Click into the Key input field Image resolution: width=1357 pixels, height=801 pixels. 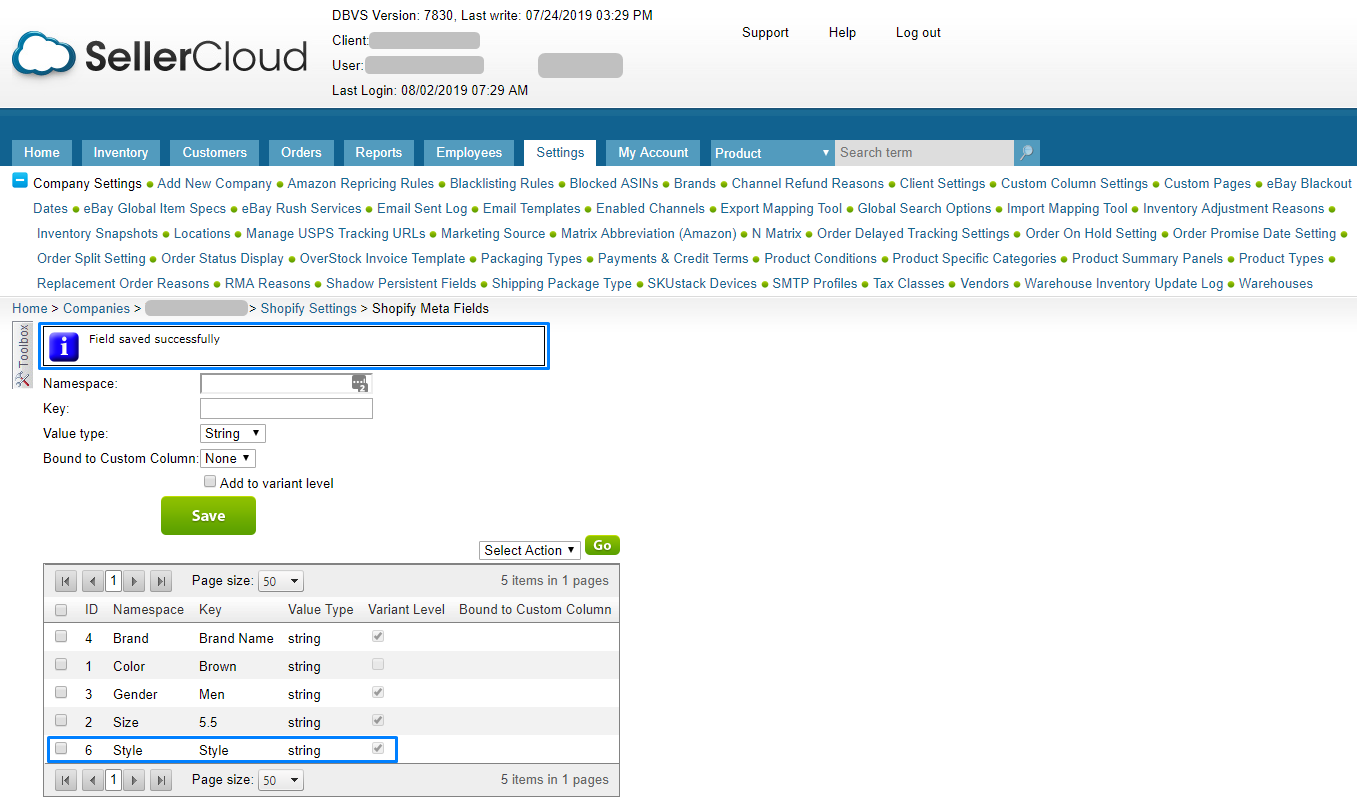(286, 408)
